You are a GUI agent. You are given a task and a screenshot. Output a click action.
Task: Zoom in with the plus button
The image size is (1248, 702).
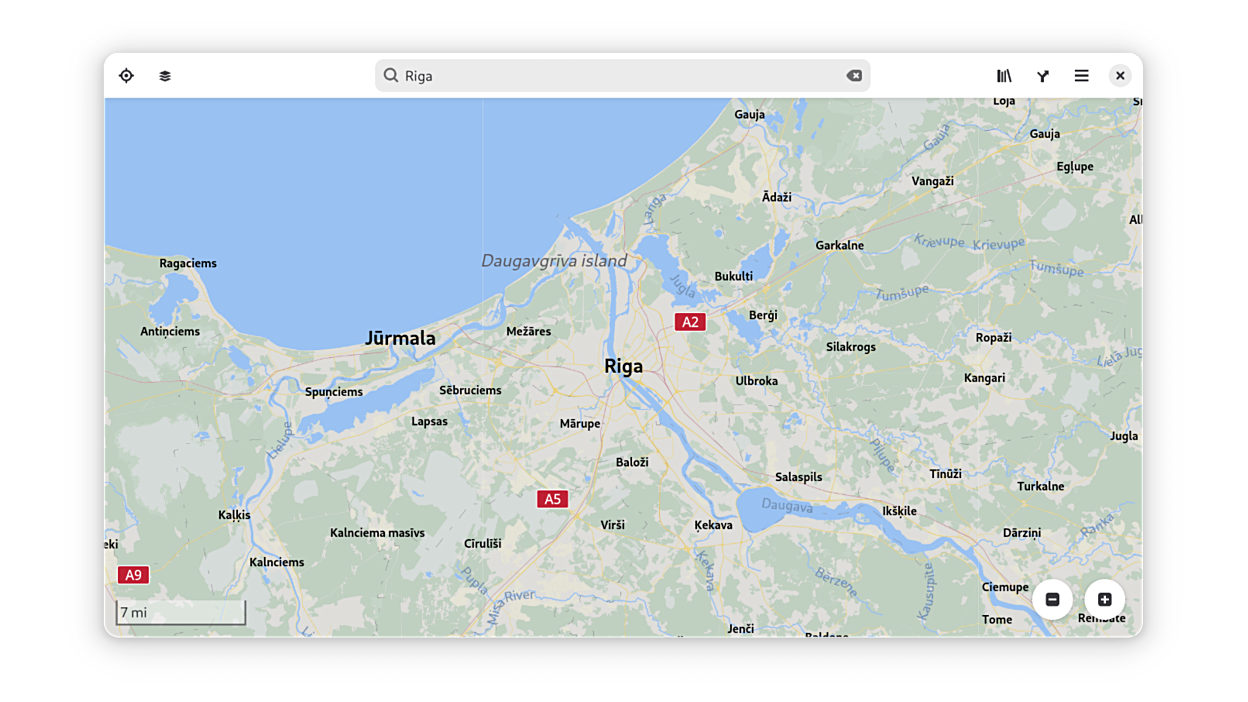pyautogui.click(x=1104, y=600)
